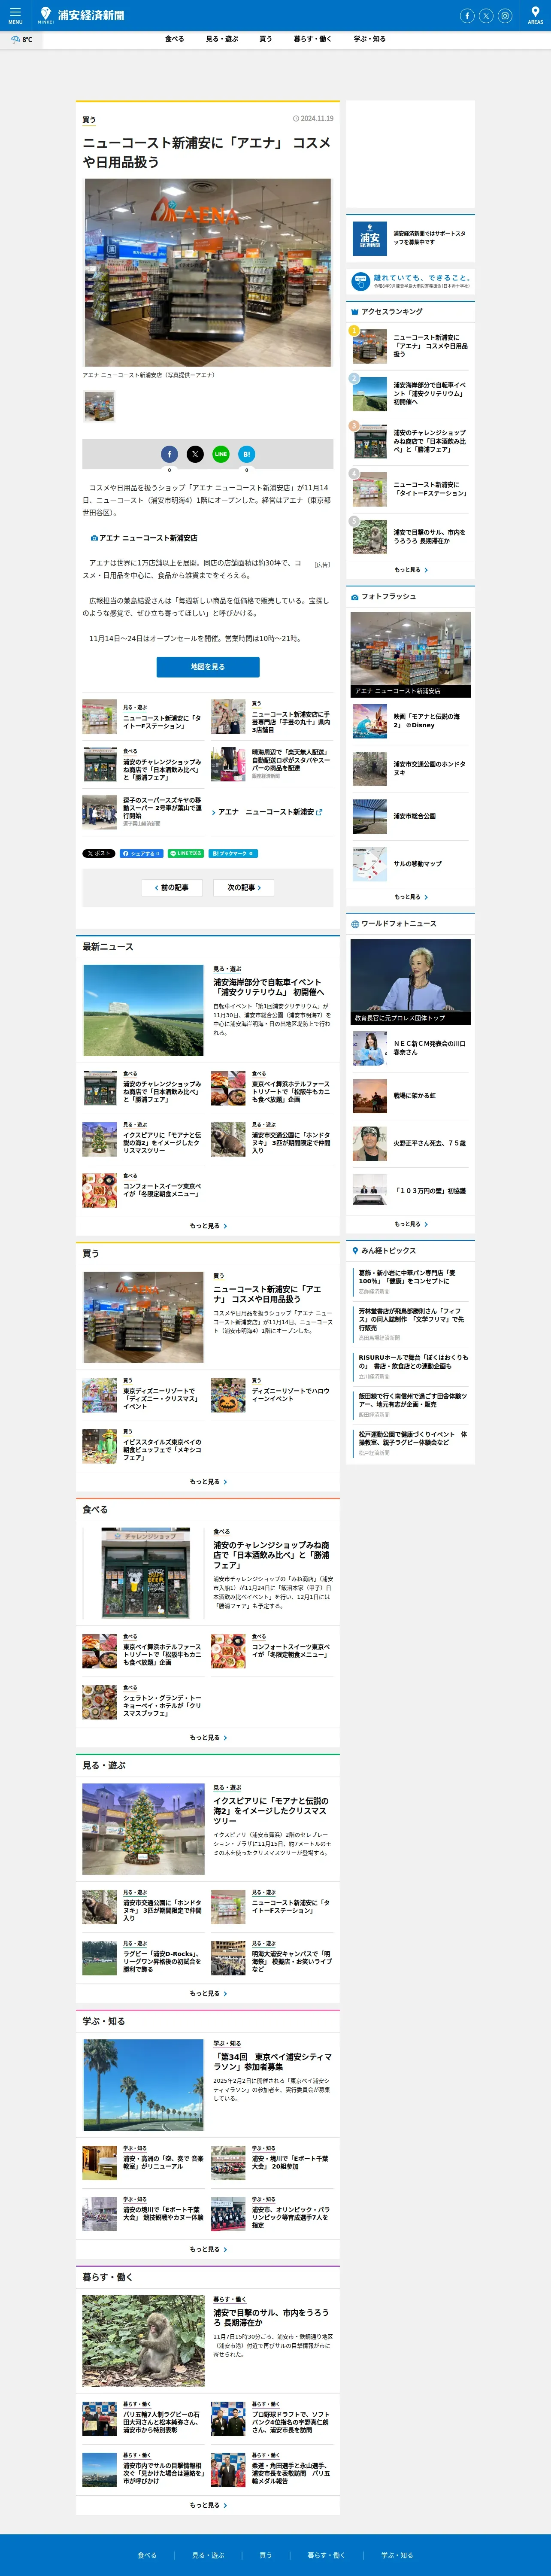Viewport: 551px width, 2576px height.
Task: Select 買う in the top navigation
Action: tap(266, 39)
